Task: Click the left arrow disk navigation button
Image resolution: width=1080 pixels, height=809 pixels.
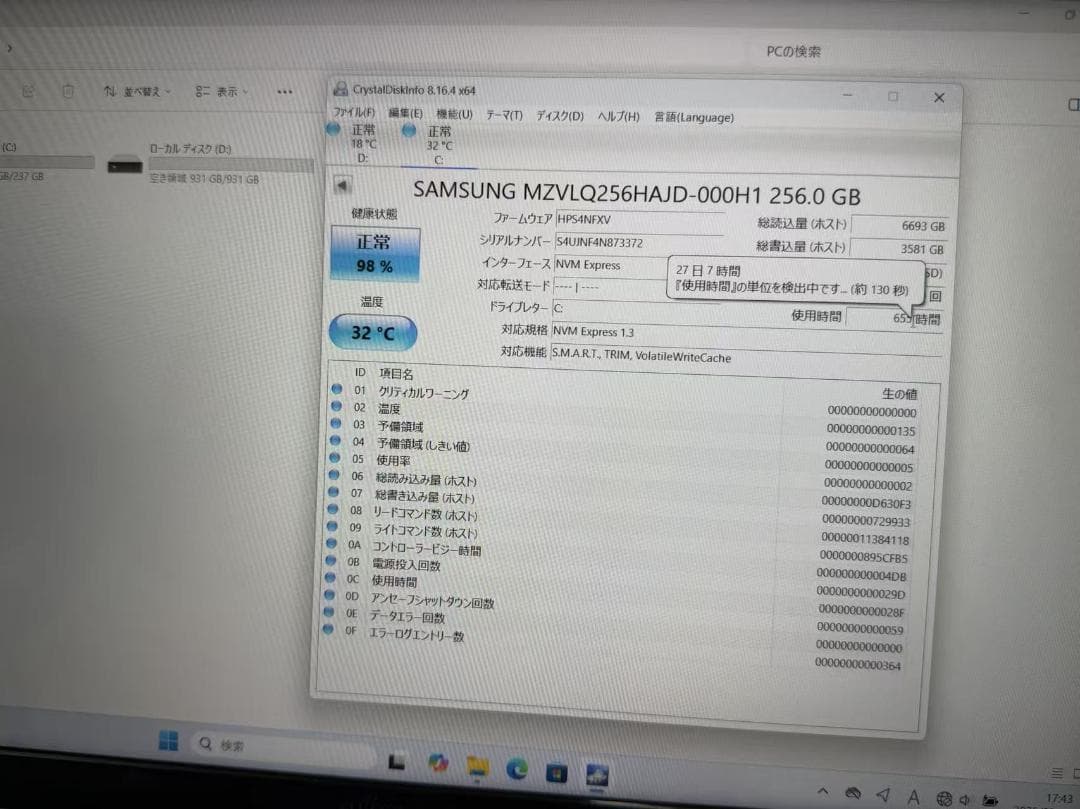Action: (x=343, y=182)
